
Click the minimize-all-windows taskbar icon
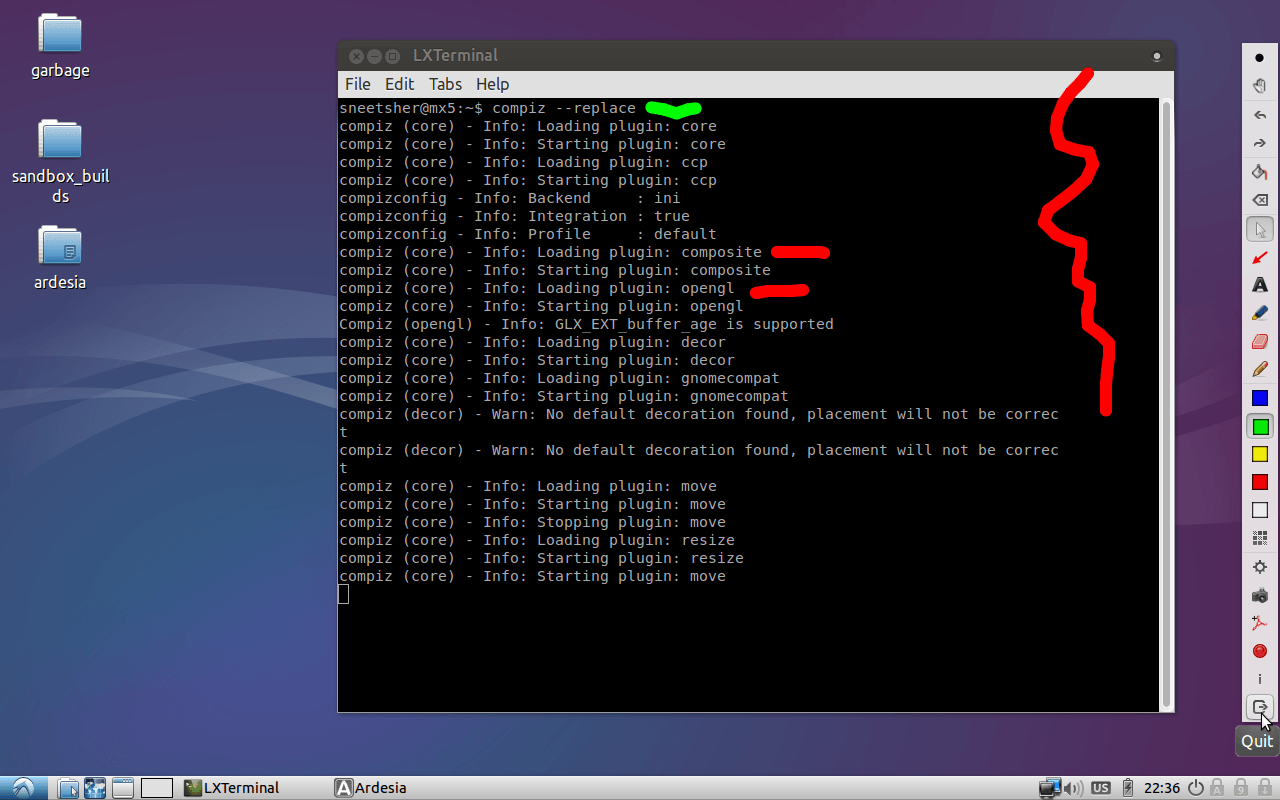[122, 788]
